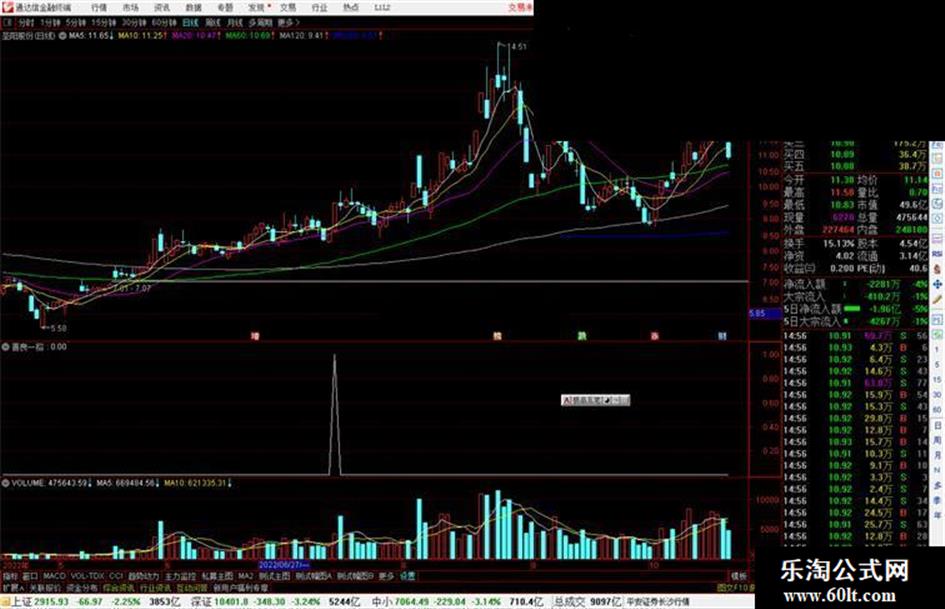The height and width of the screenshot is (609, 945).
Task: Click the MA10: 11.25 value label
Action: (142, 36)
